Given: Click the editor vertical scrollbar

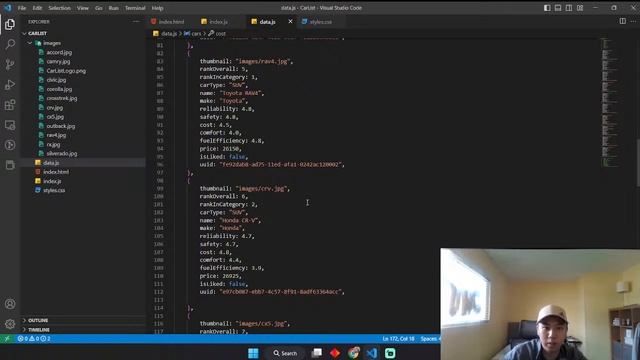Looking at the screenshot, I should coord(638,162).
